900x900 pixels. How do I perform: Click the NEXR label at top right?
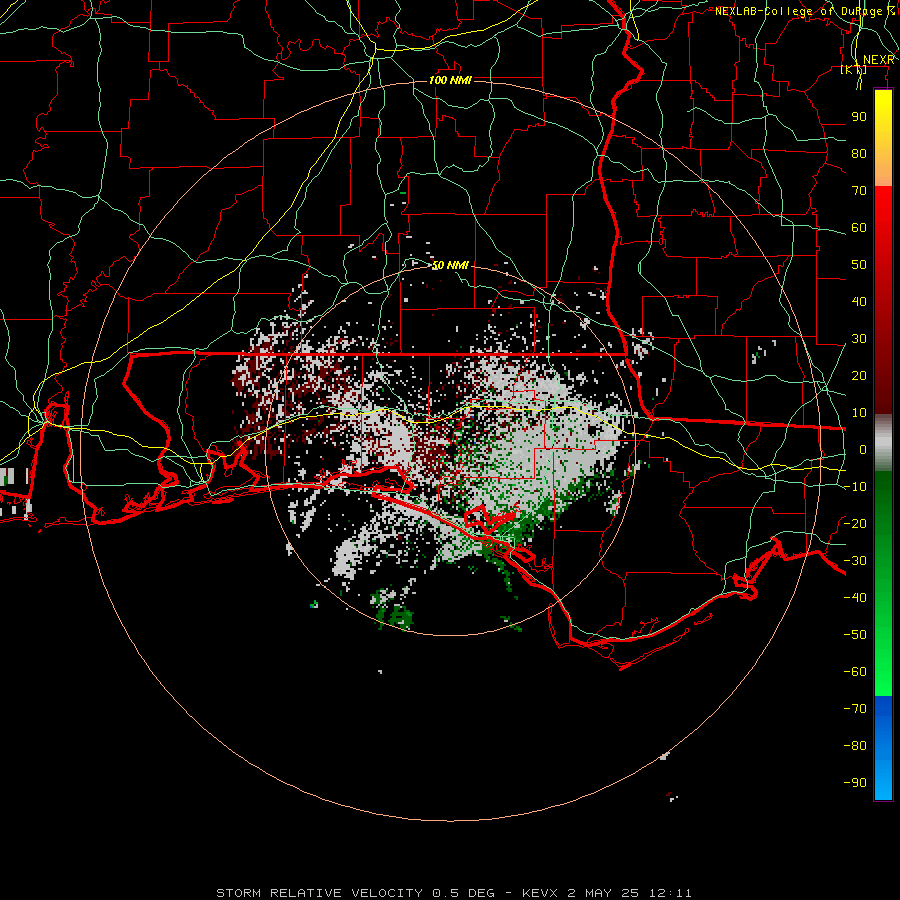(879, 60)
